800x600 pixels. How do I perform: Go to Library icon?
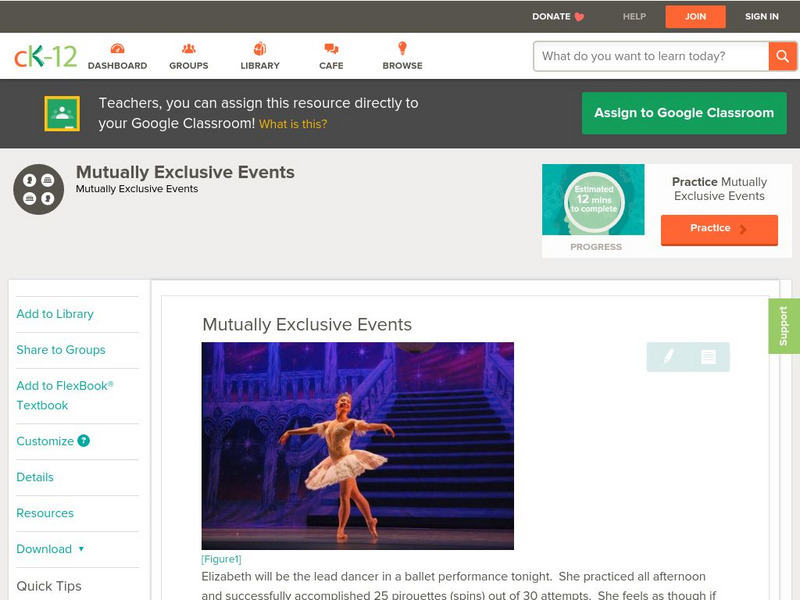260,49
